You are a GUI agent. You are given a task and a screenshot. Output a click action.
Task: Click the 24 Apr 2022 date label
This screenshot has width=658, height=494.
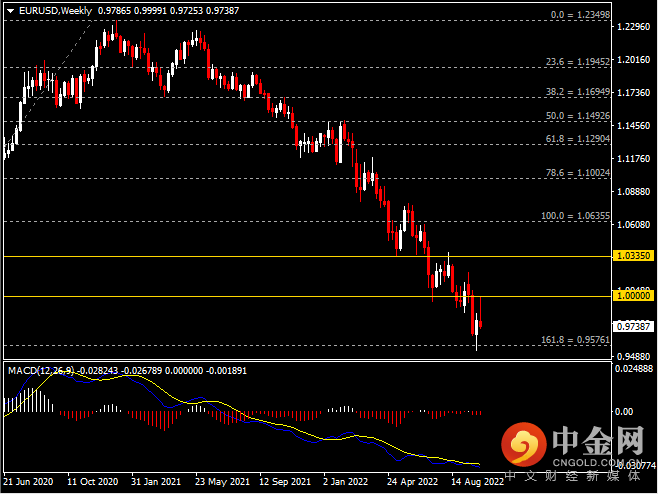(x=413, y=482)
